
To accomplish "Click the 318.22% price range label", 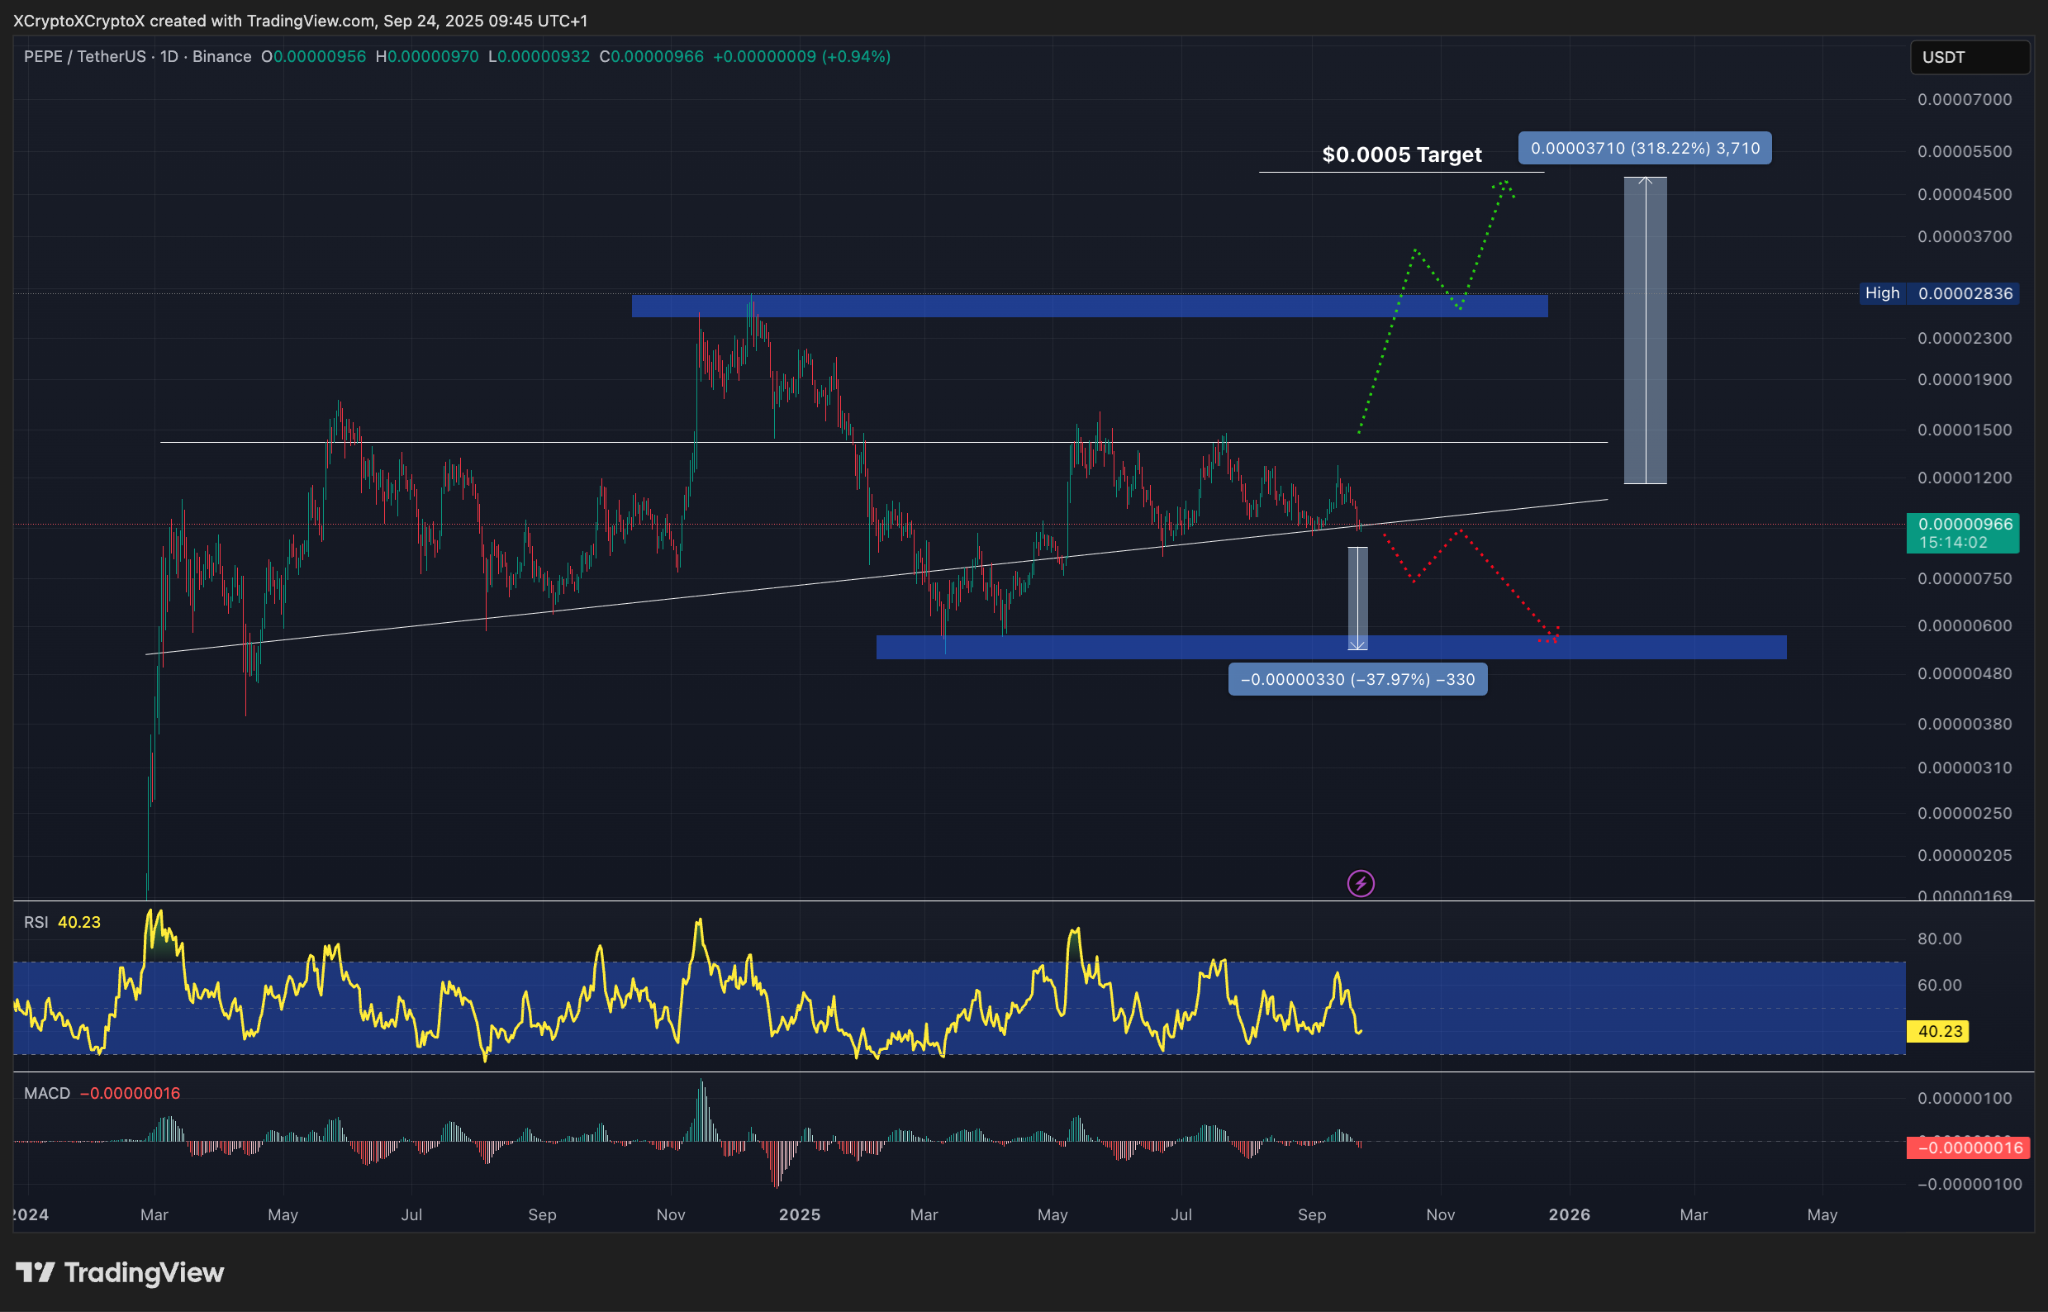I will tap(1644, 148).
